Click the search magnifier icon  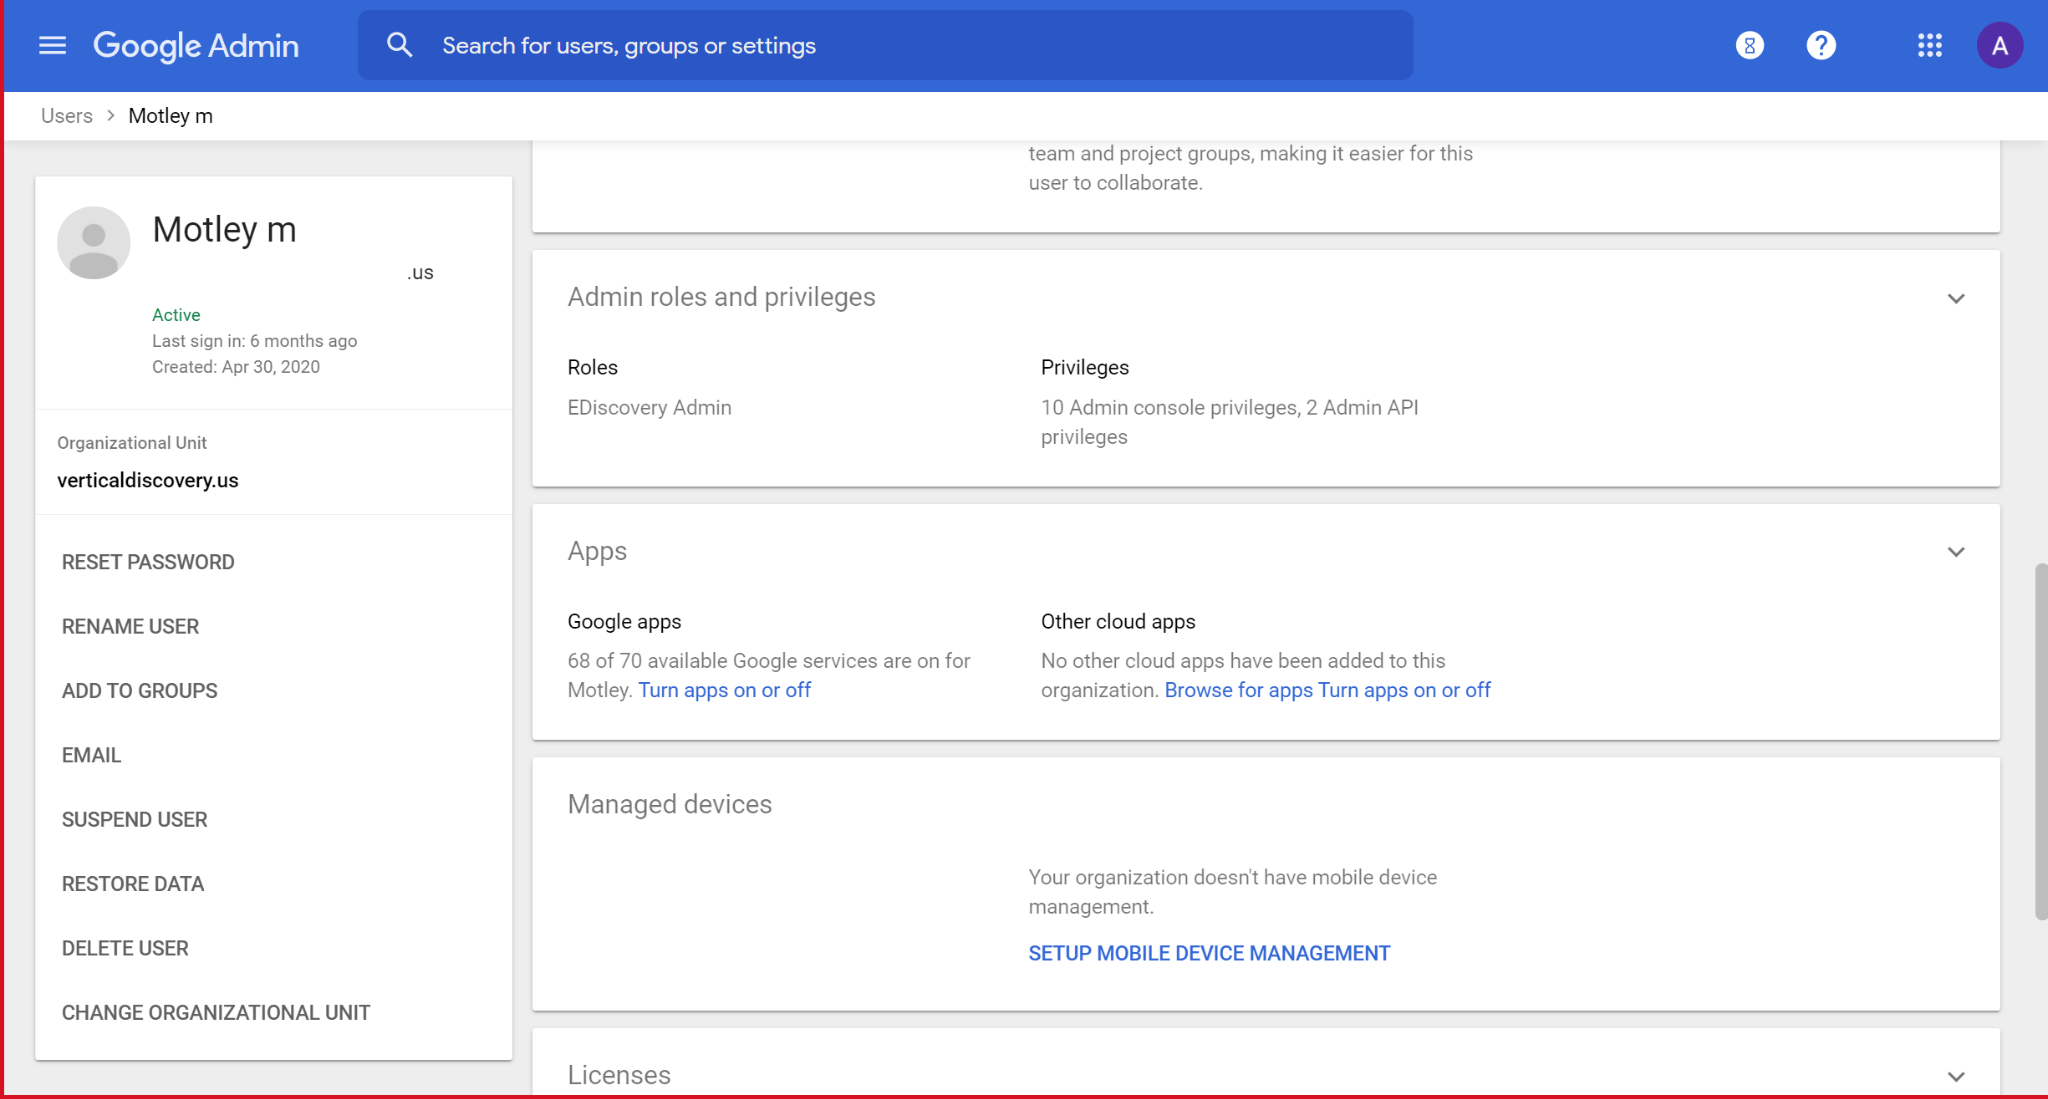click(399, 45)
